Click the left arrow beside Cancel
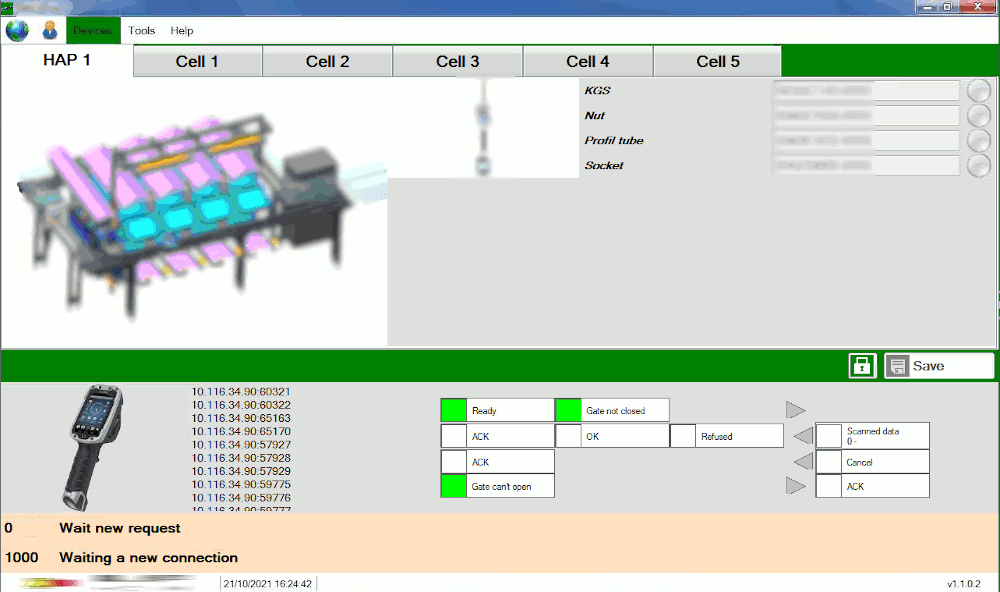 (802, 462)
